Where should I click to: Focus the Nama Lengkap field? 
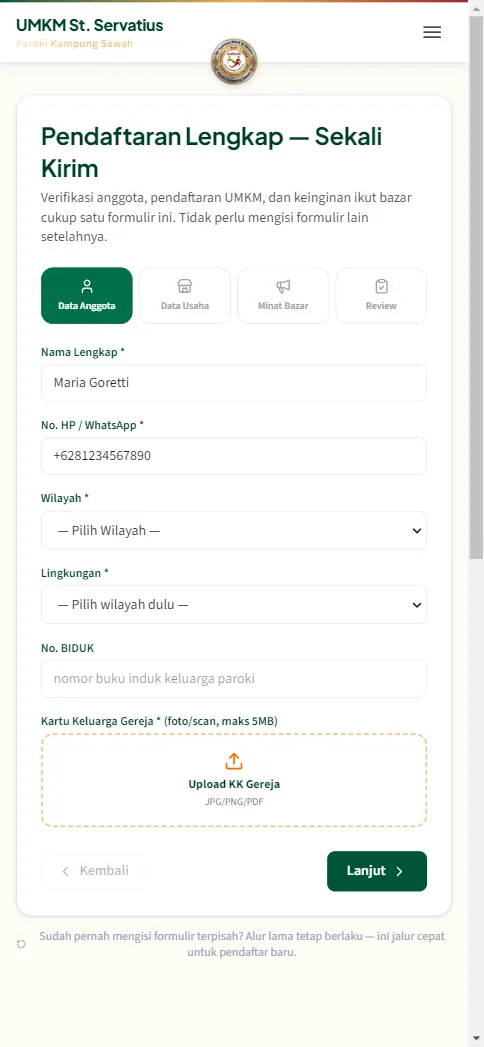click(234, 383)
